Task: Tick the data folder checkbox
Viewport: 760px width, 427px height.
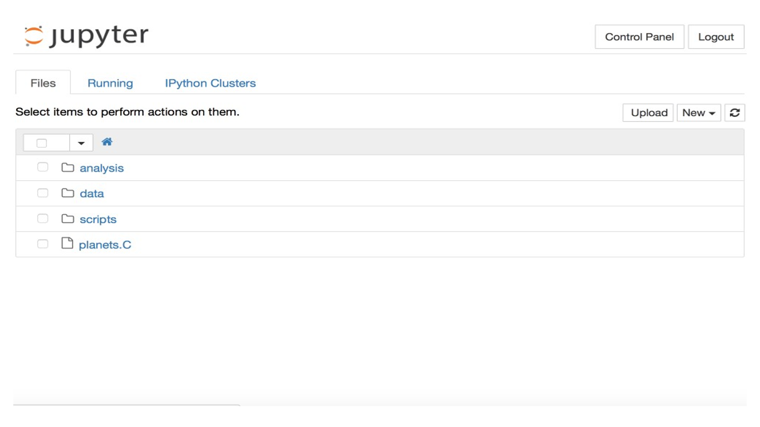Action: pos(43,193)
